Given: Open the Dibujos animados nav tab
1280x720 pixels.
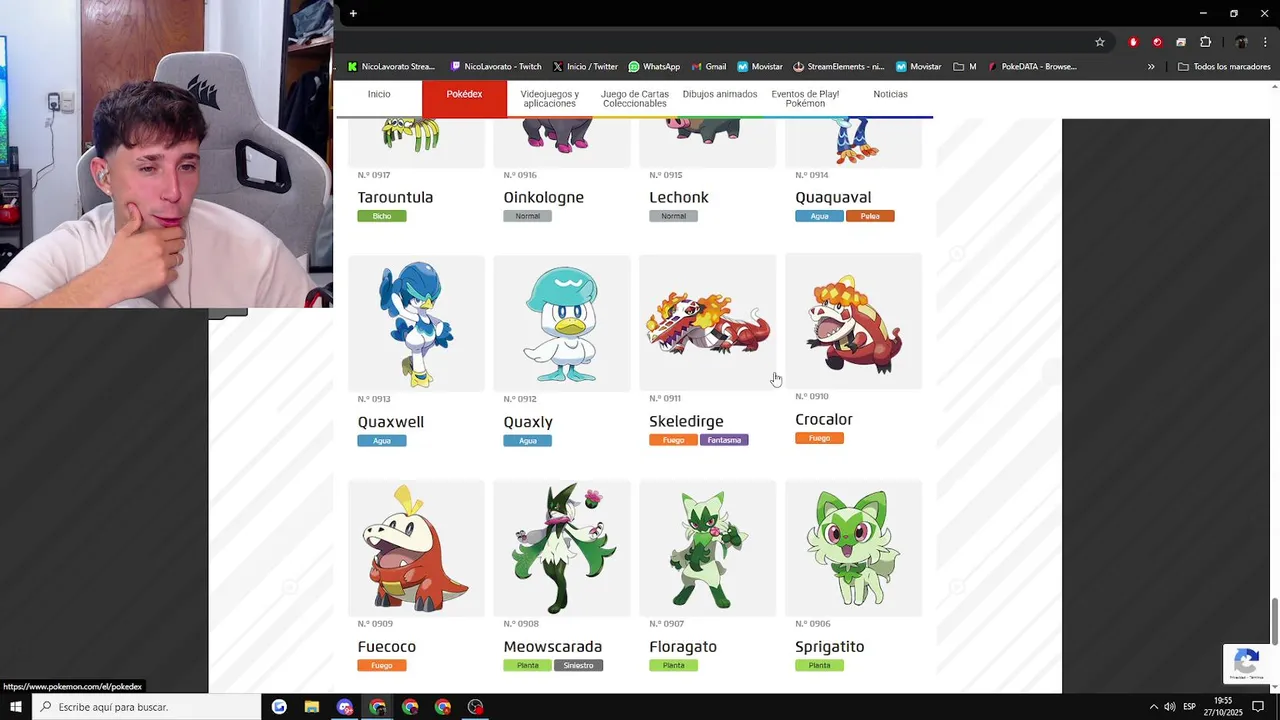Looking at the screenshot, I should click(720, 94).
